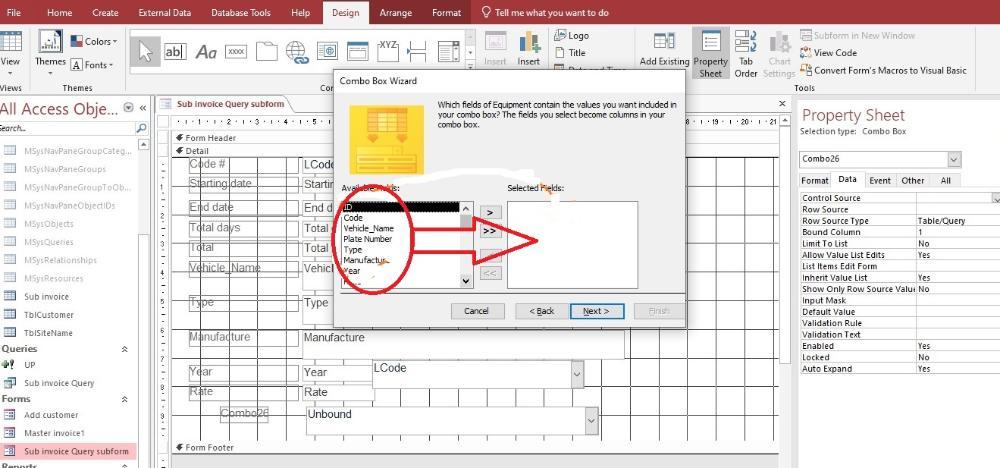Image resolution: width=1000 pixels, height=468 pixels.
Task: Open the Event tab in Property Sheet
Action: [x=879, y=181]
